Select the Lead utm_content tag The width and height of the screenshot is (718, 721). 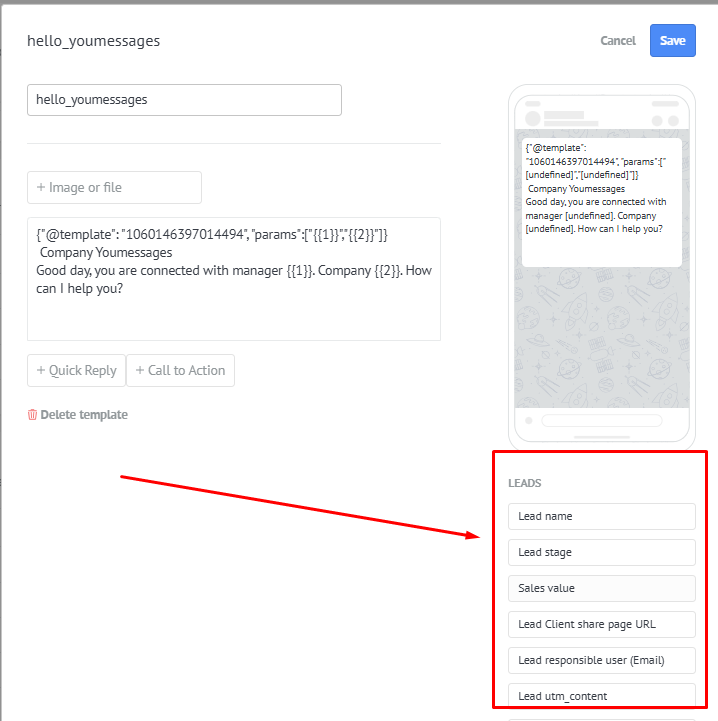coord(602,695)
